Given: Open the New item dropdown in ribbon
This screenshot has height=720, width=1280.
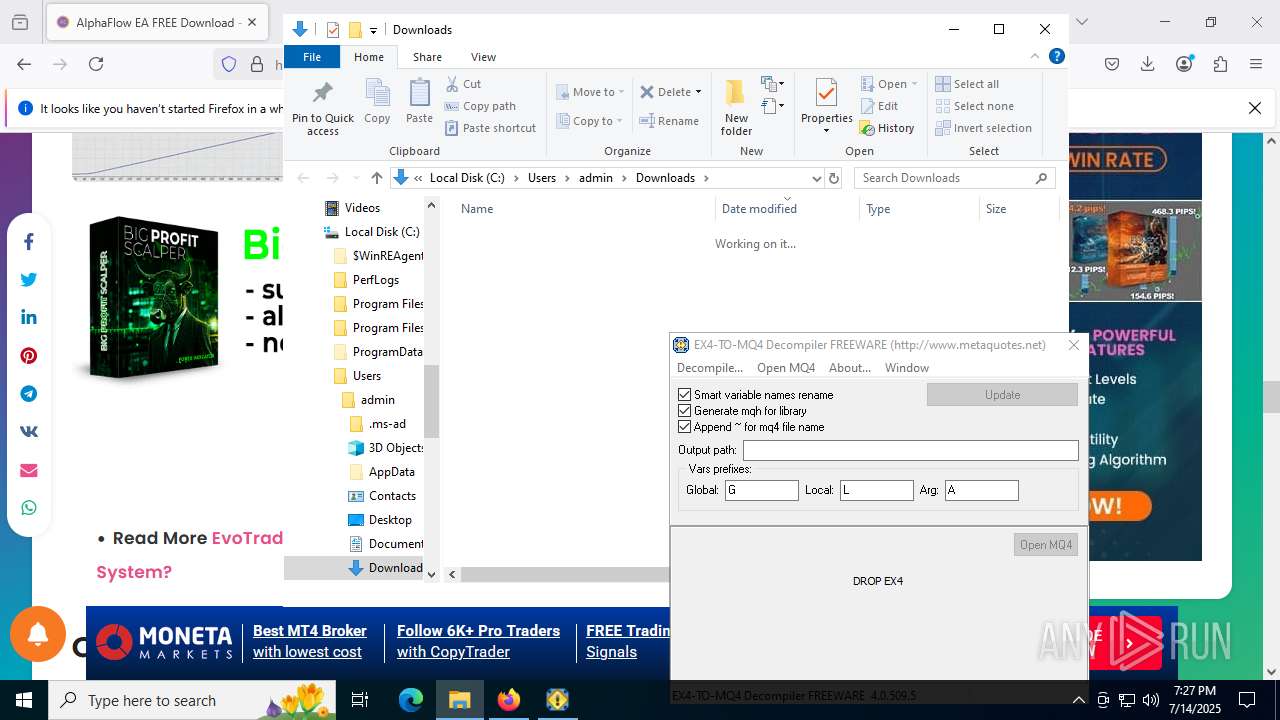Looking at the screenshot, I should coord(773,84).
